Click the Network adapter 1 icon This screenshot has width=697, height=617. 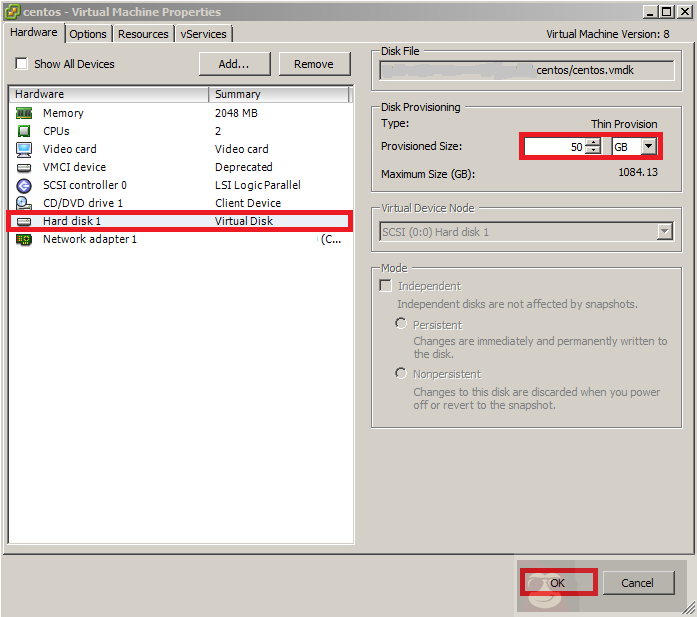tap(25, 239)
